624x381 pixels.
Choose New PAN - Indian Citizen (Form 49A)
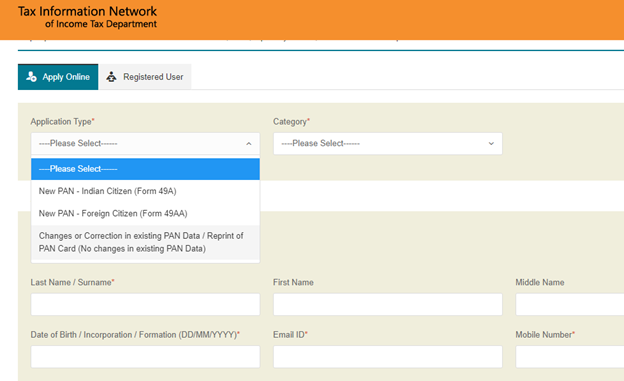(145, 191)
